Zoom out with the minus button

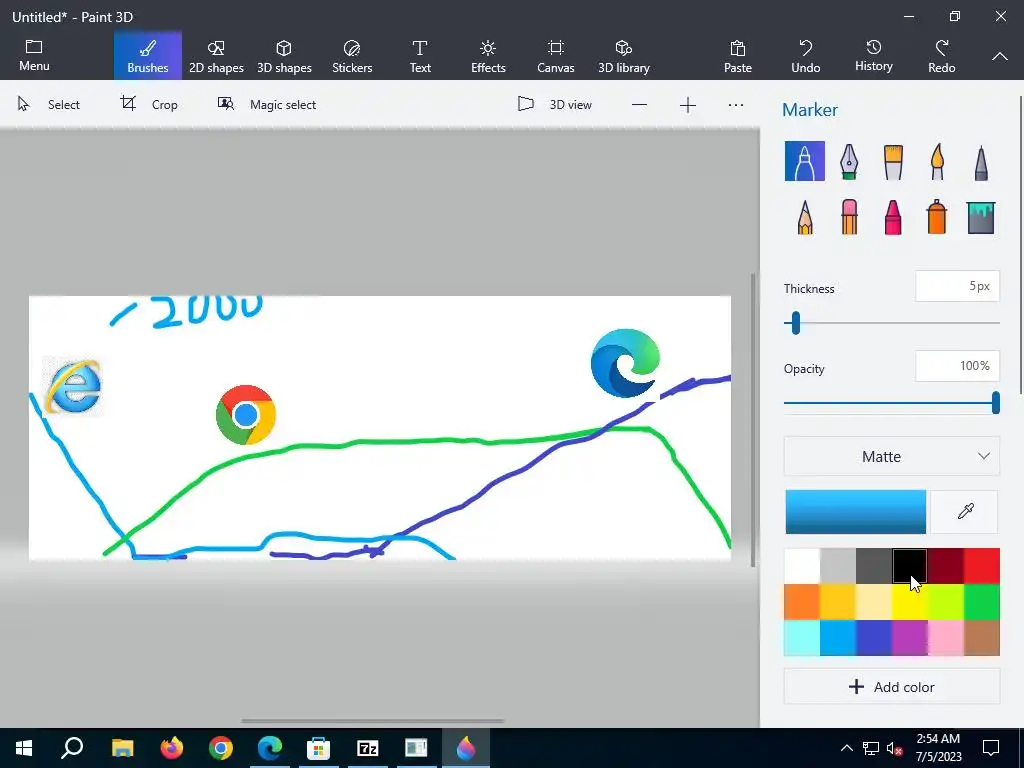[639, 105]
